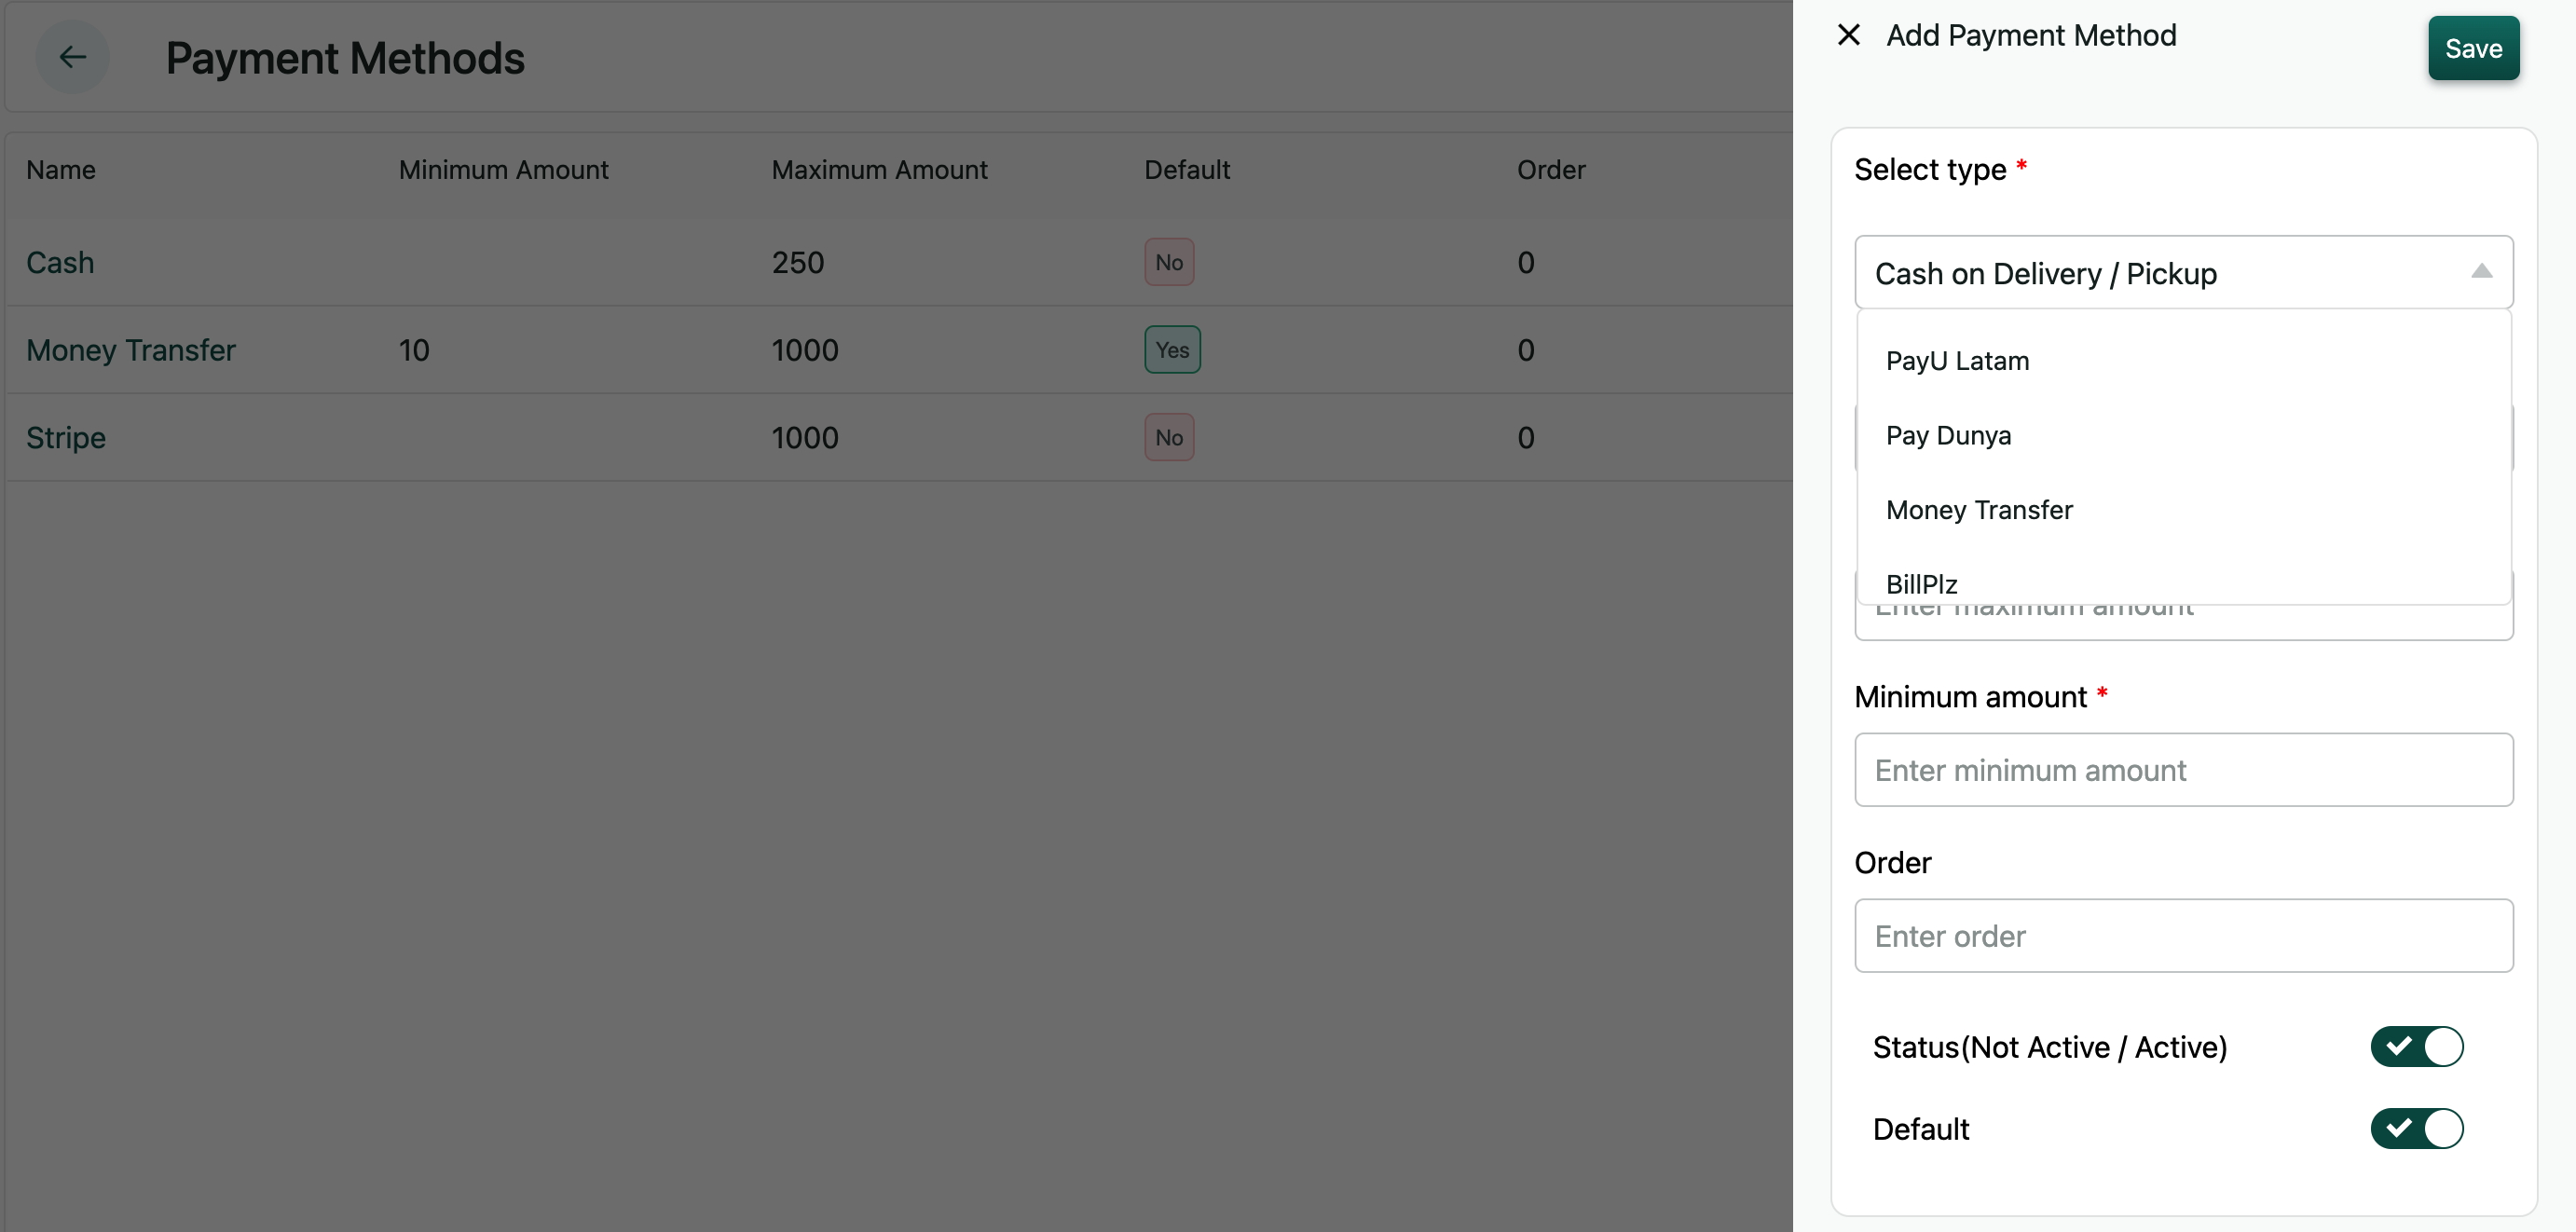This screenshot has height=1232, width=2576.
Task: Click the No badge in Stripe row
Action: tap(1169, 438)
